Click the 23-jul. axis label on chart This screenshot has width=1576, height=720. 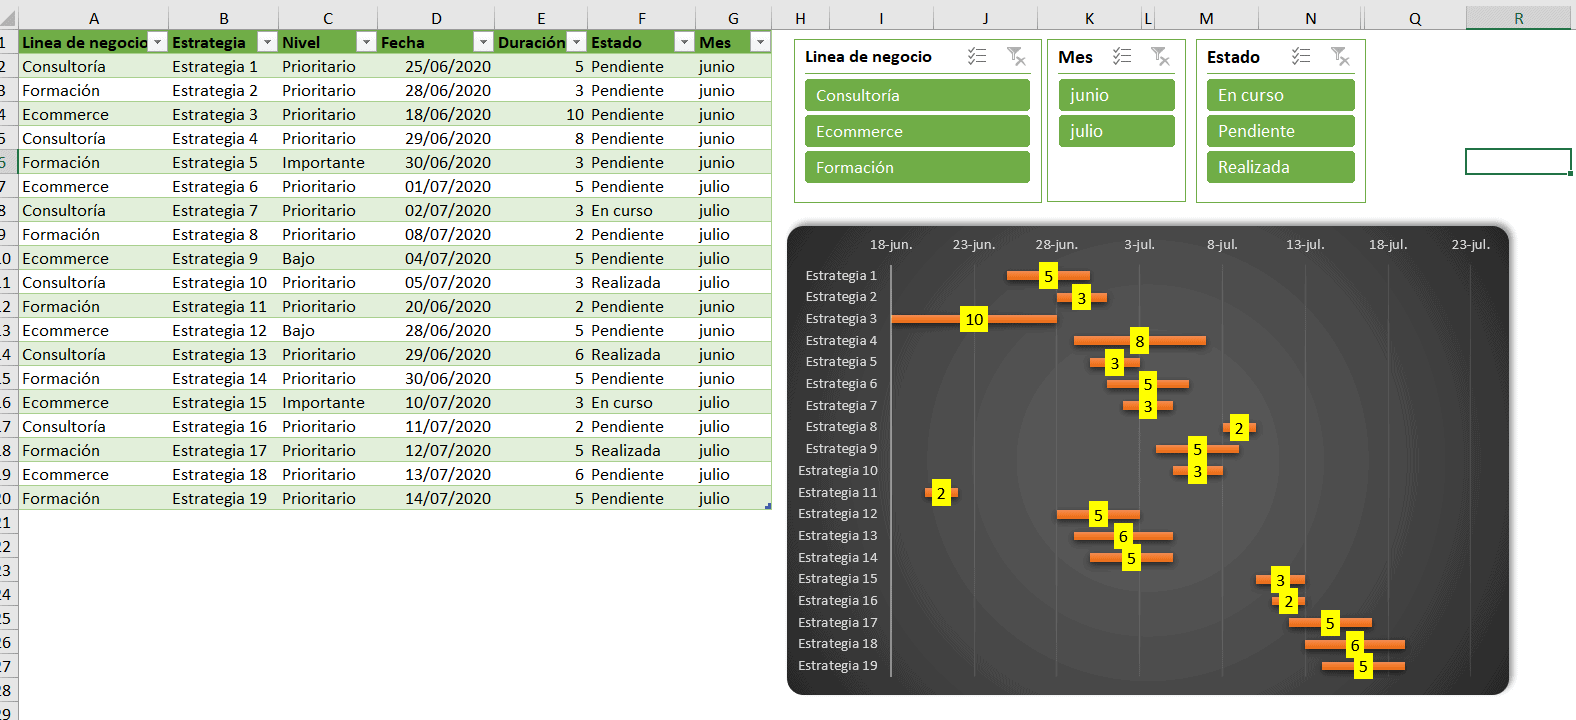pyautogui.click(x=1471, y=244)
